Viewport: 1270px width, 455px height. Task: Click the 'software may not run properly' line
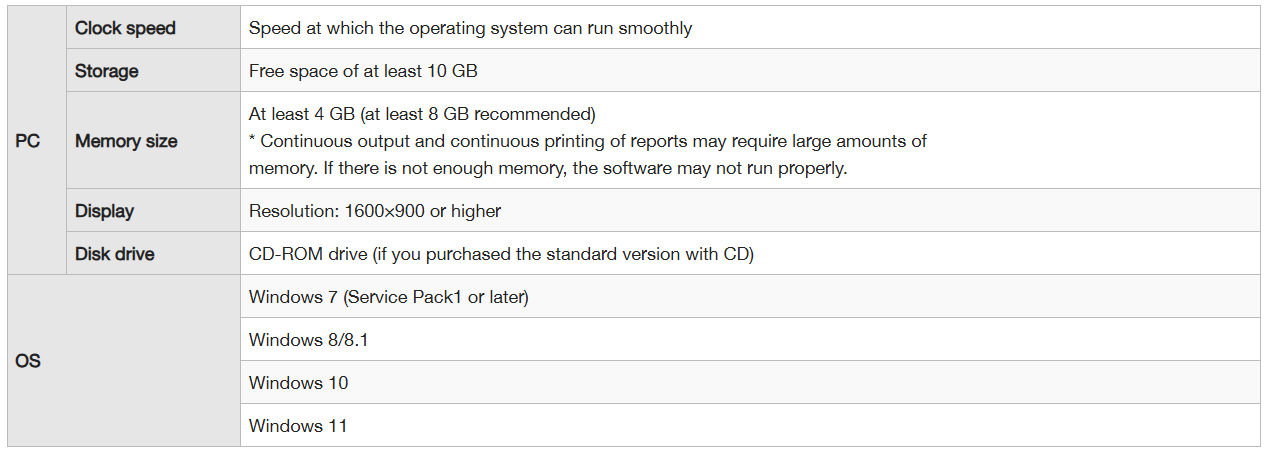coord(548,168)
